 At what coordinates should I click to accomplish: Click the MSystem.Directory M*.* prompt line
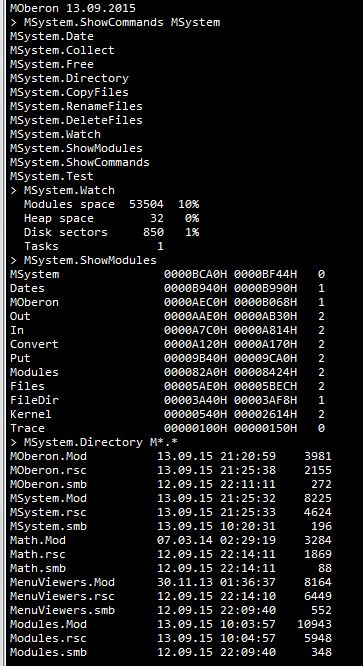pyautogui.click(x=94, y=443)
